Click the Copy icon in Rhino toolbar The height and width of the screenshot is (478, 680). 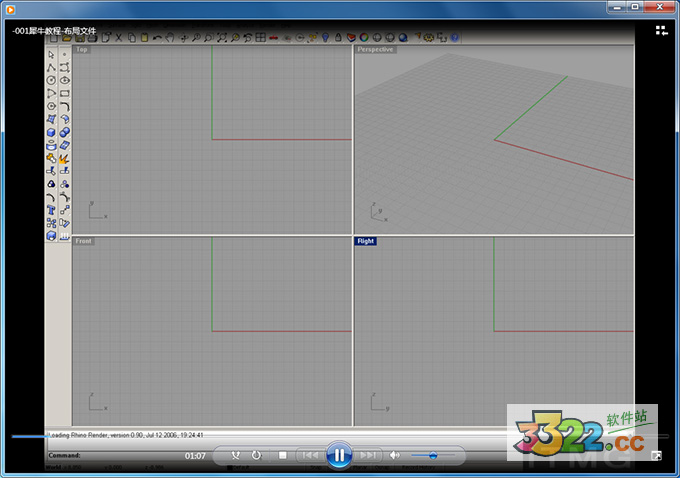pos(131,38)
